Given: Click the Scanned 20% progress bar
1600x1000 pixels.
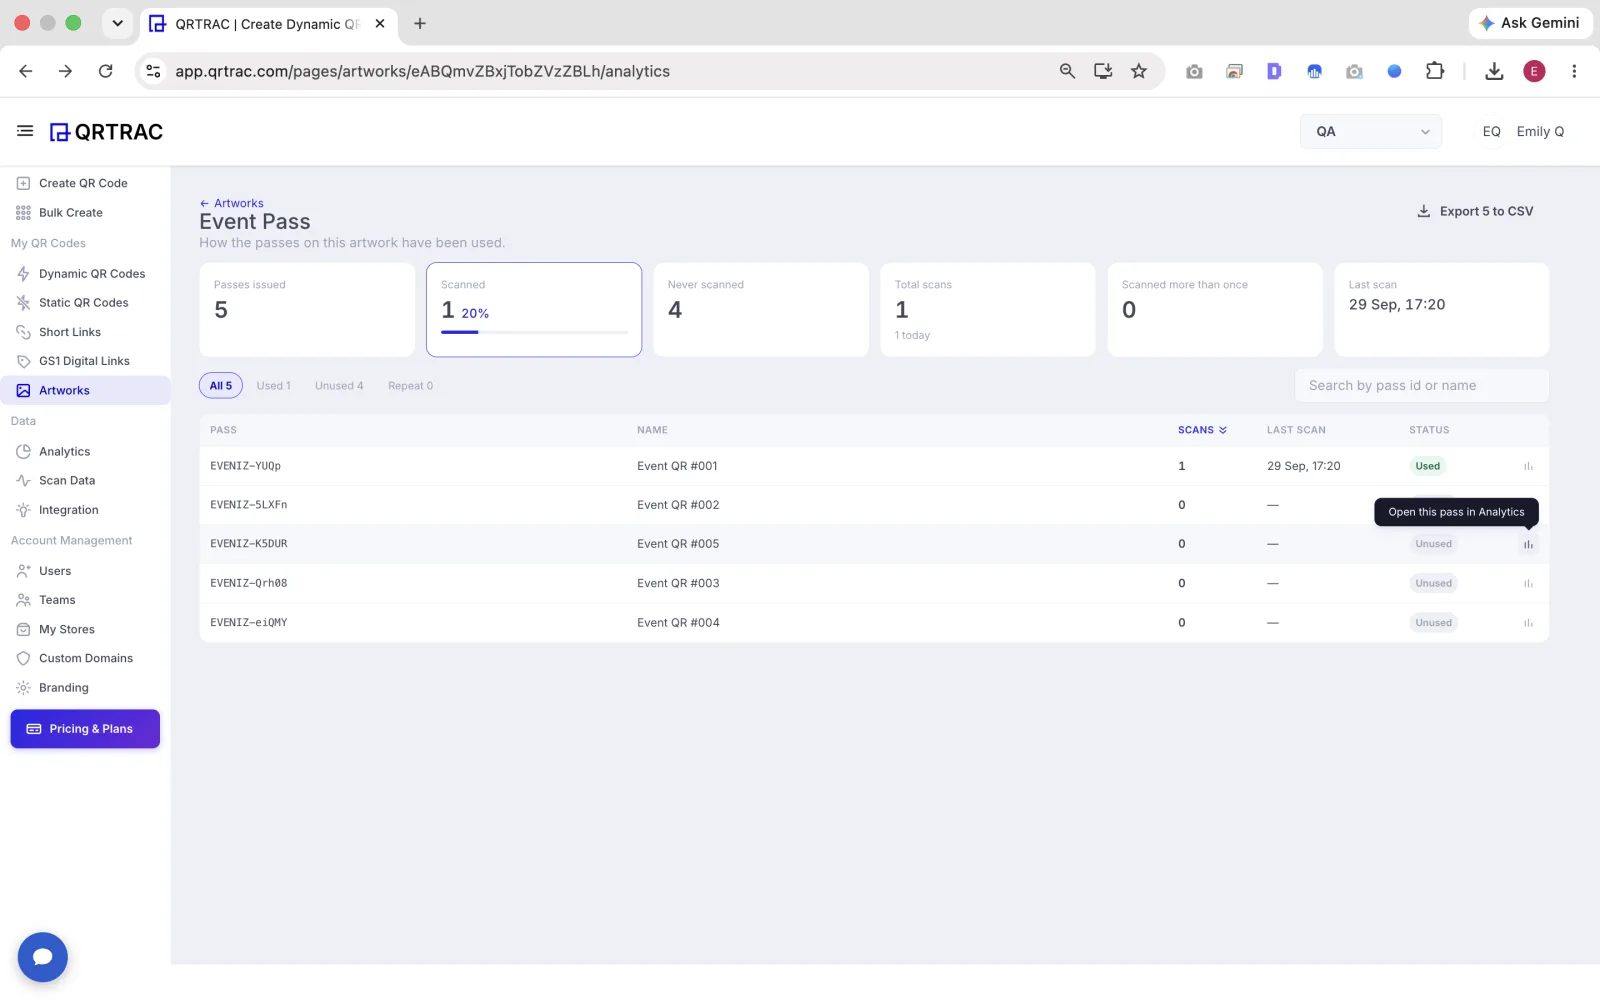Looking at the screenshot, I should [x=534, y=332].
